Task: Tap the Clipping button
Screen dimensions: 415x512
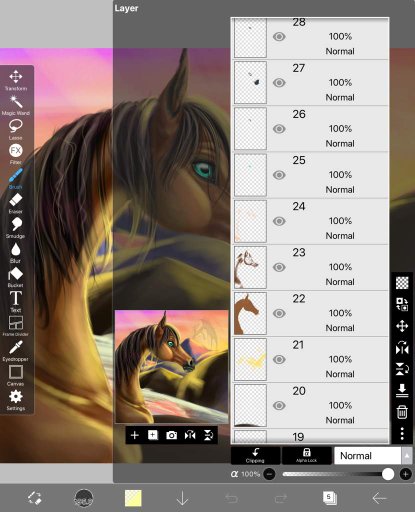Action: tap(255, 456)
